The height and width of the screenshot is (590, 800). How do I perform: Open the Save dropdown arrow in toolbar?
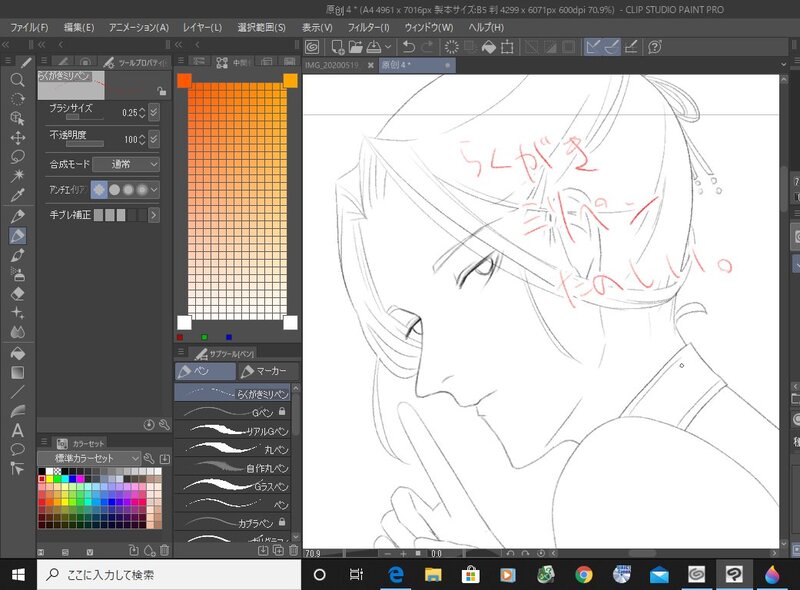coord(388,47)
